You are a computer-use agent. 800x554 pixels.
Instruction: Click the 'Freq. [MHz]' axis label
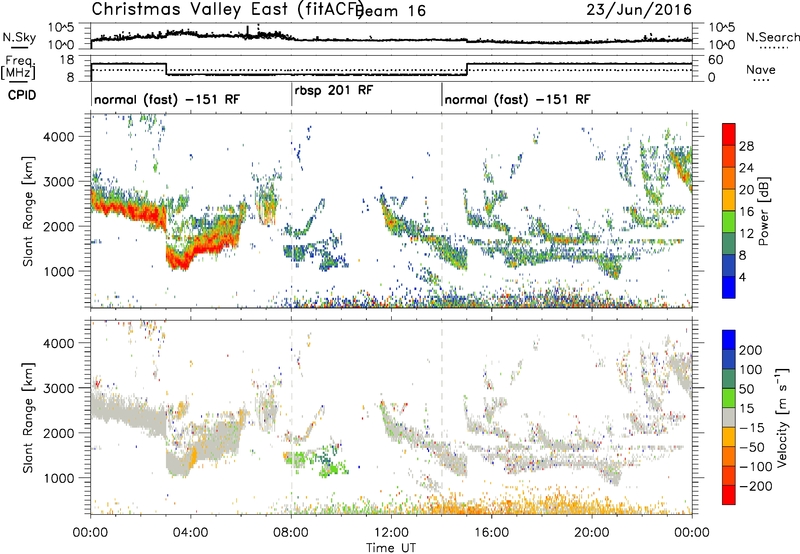tap(19, 68)
